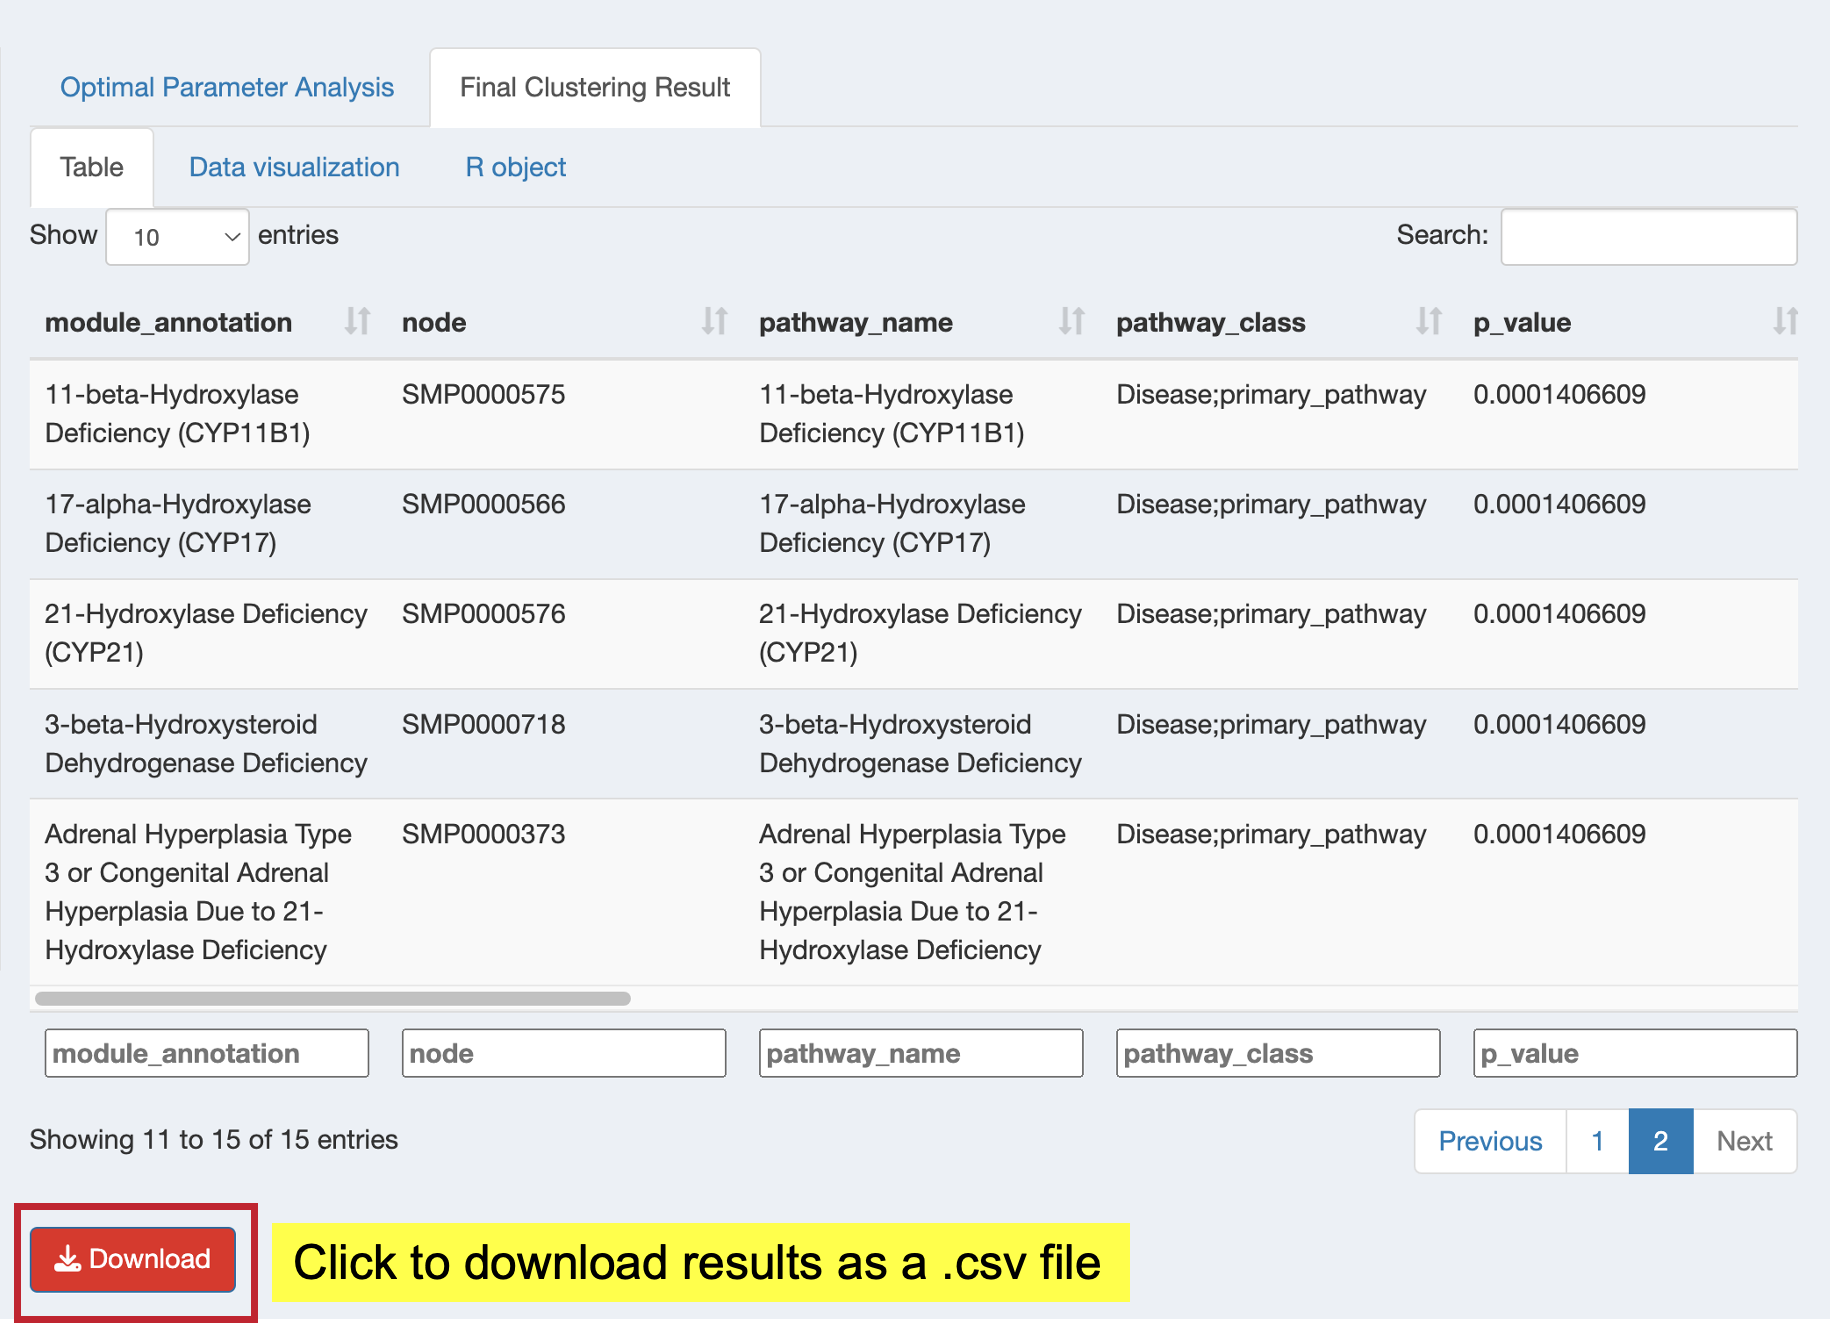Click the module_annotation column filter box
Image resolution: width=1830 pixels, height=1330 pixels.
pos(207,1053)
